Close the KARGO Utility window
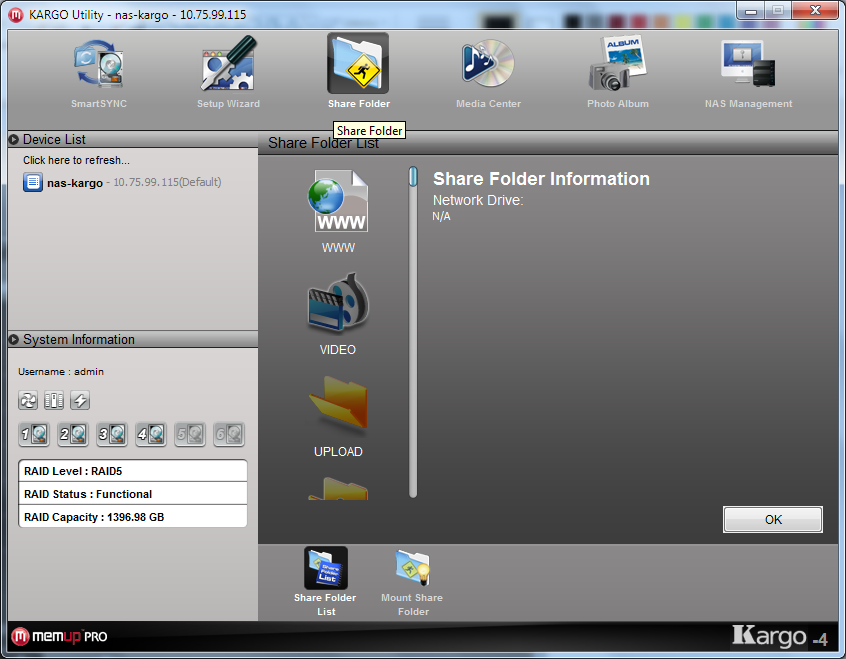This screenshot has width=846, height=659. click(x=815, y=10)
